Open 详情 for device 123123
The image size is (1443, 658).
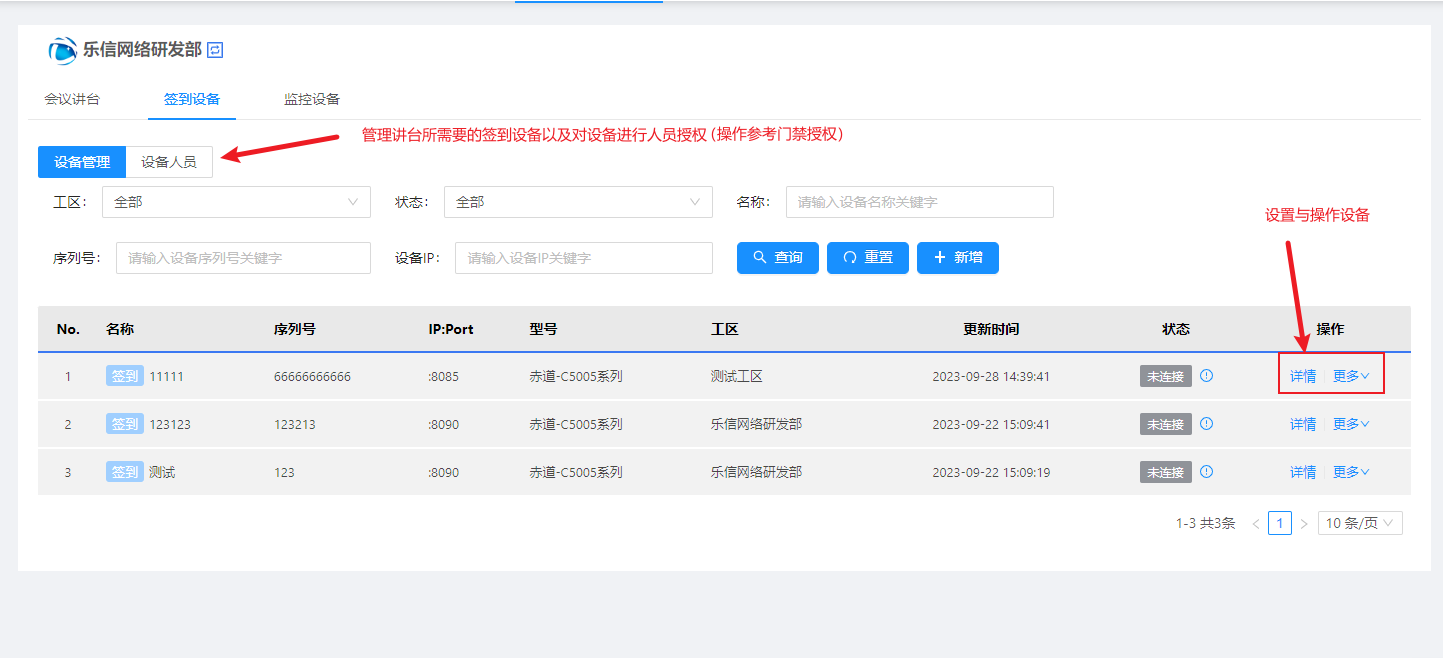[1302, 424]
